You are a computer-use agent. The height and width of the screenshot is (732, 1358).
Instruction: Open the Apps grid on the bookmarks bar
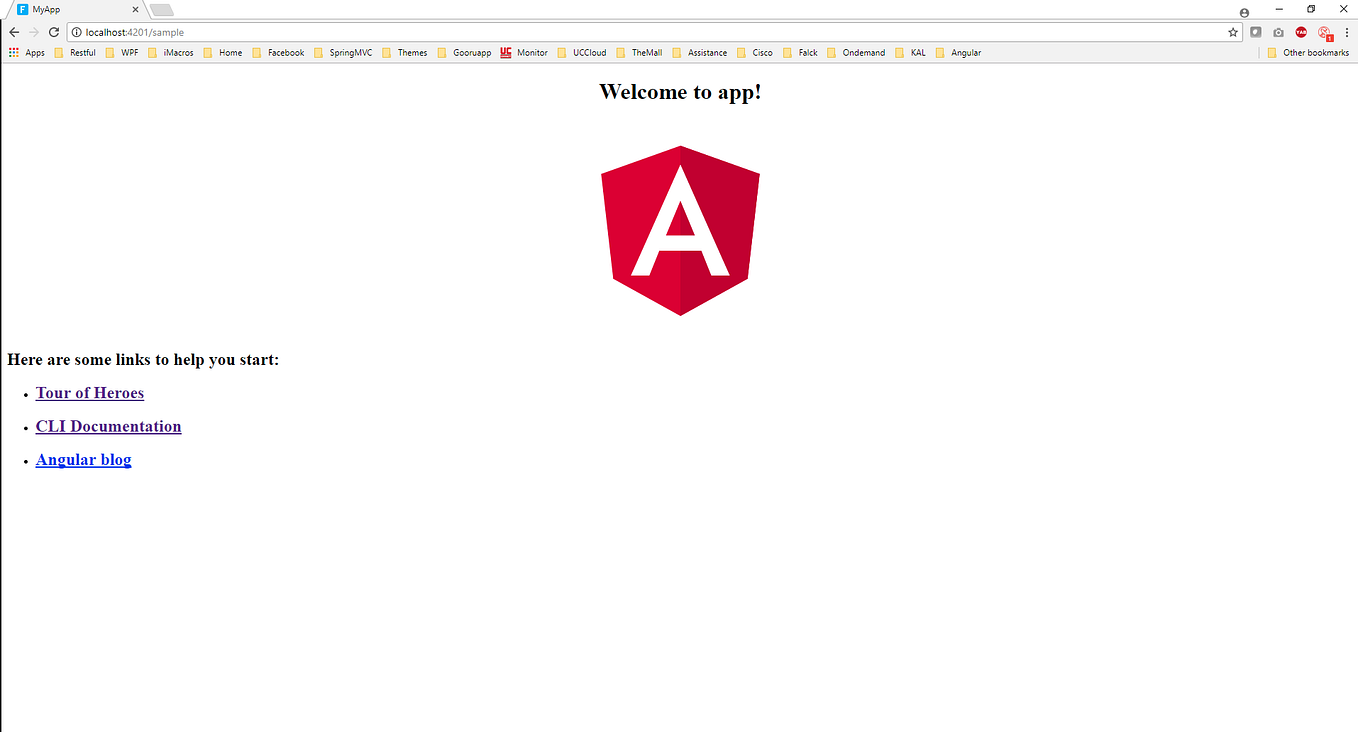[12, 52]
